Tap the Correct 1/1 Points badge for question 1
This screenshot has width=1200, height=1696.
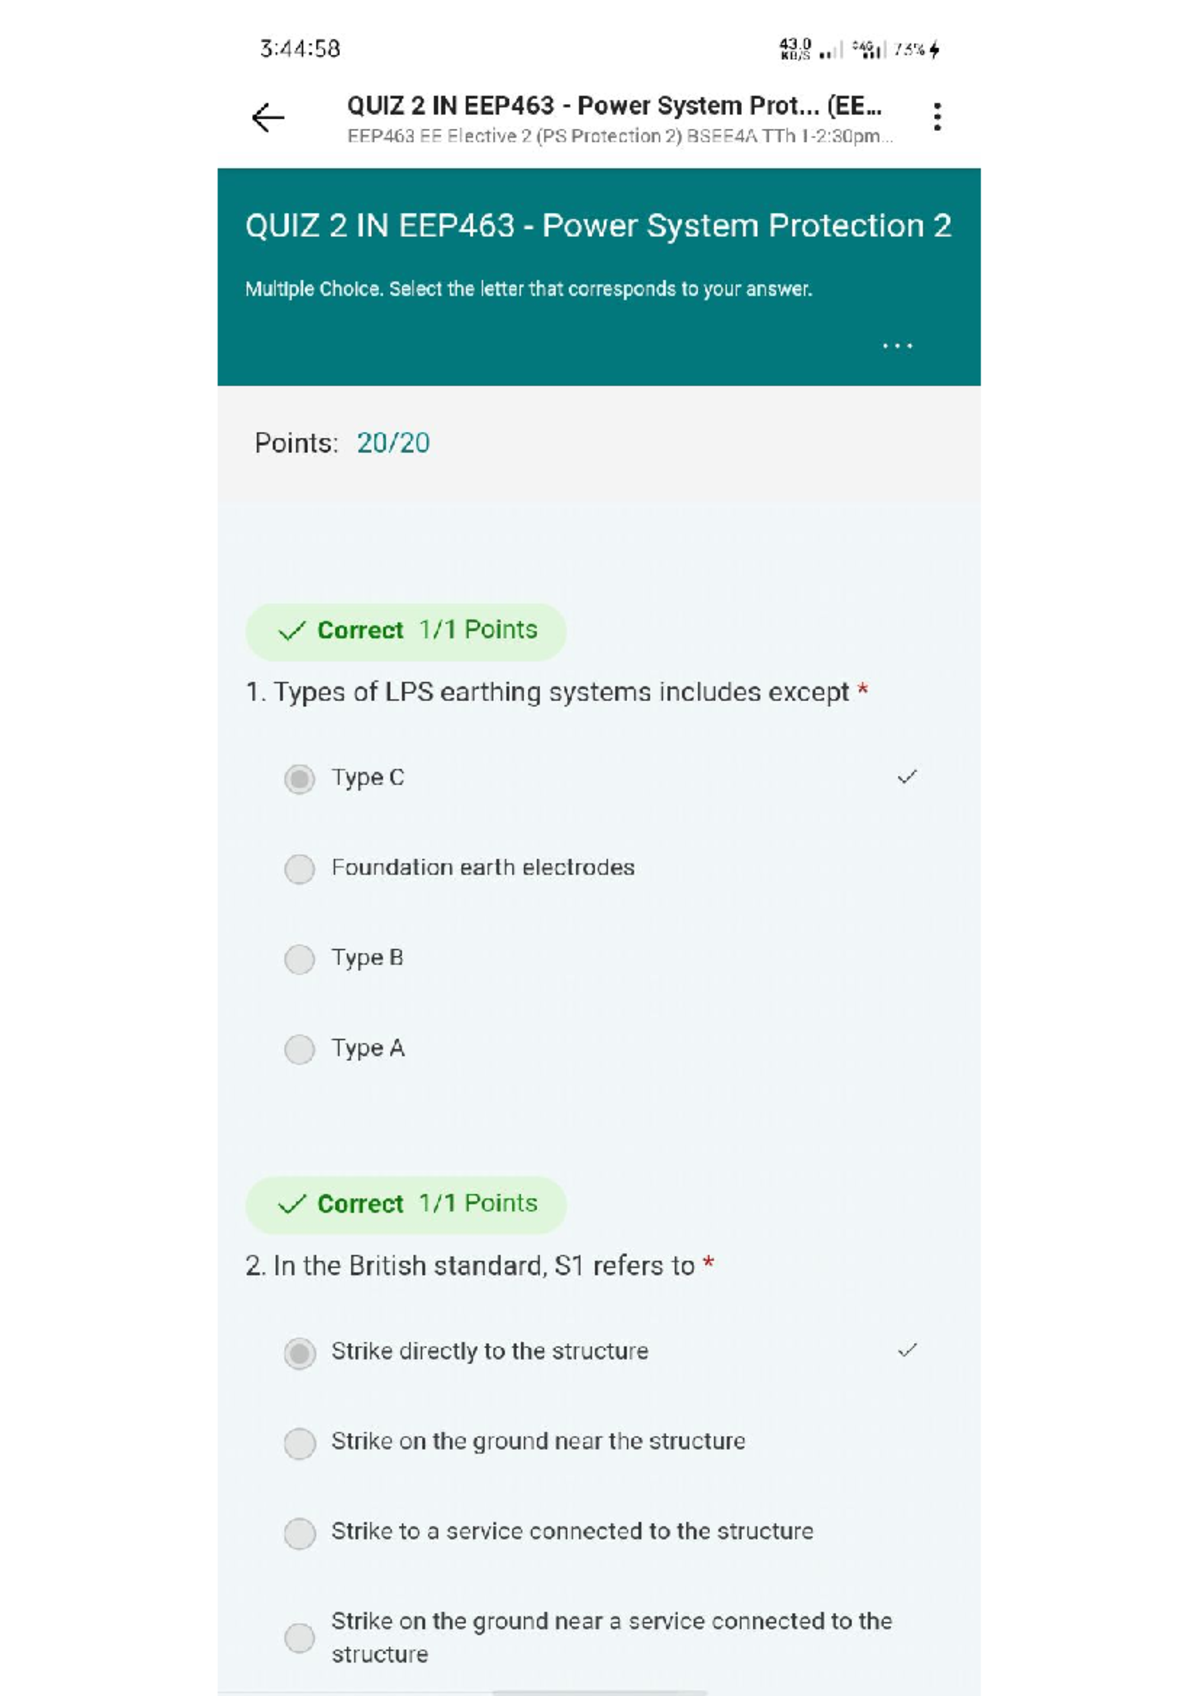pos(404,631)
